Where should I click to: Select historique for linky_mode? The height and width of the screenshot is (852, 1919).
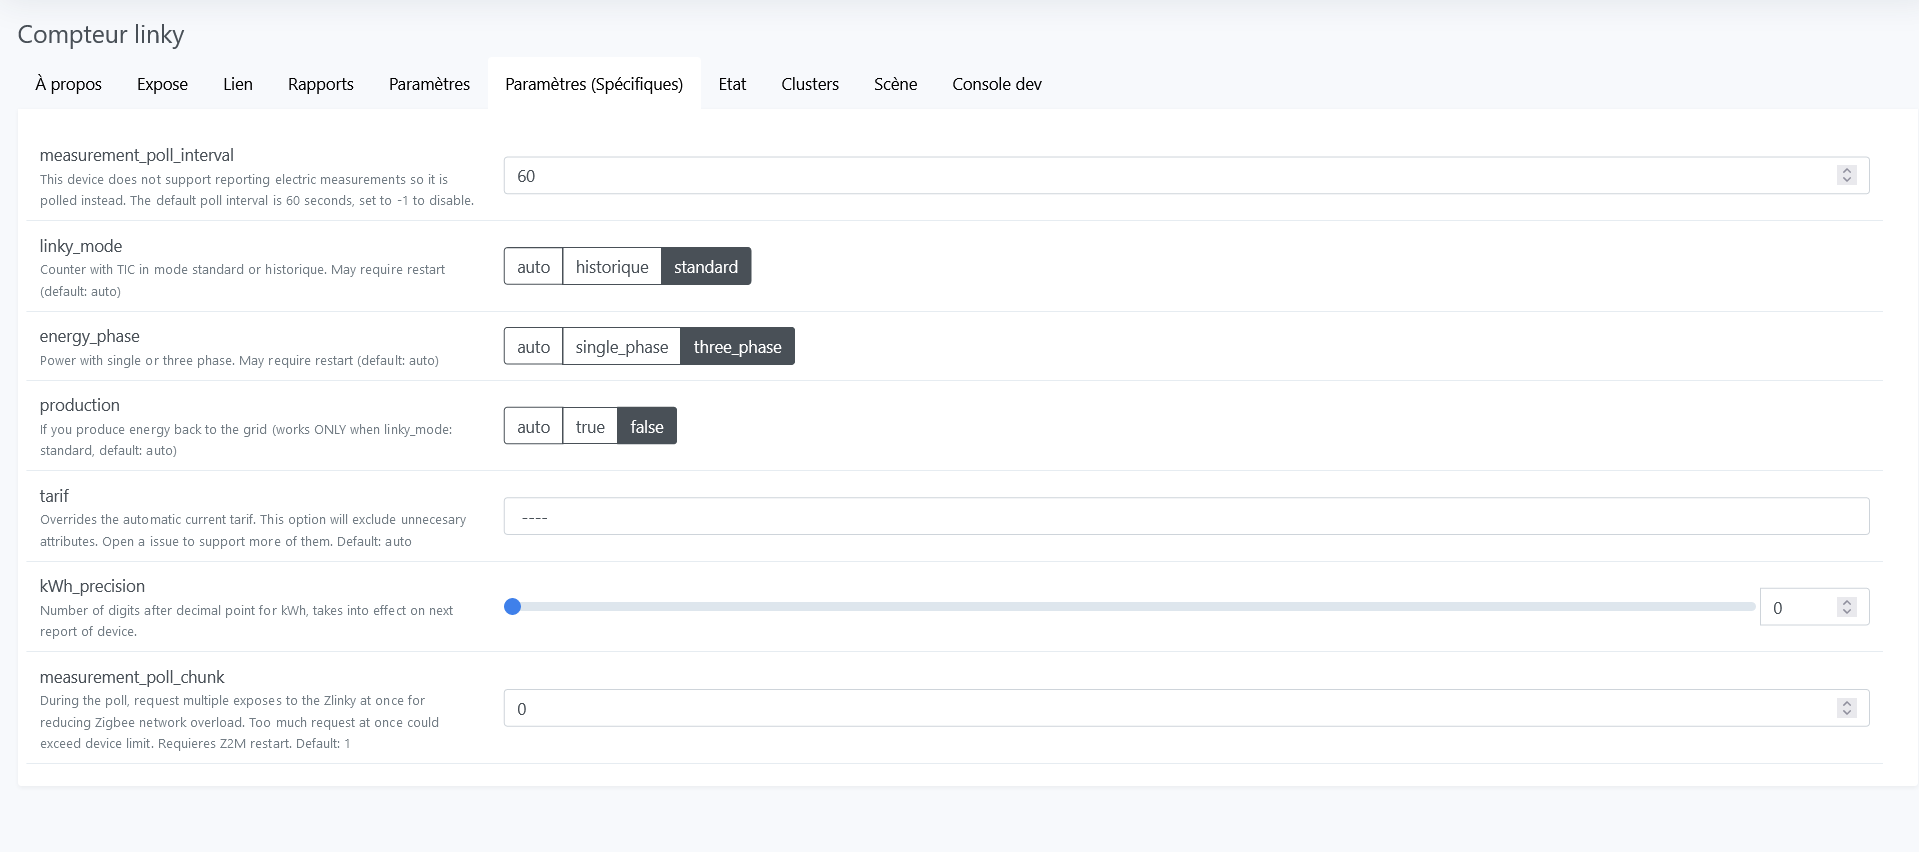(x=611, y=267)
